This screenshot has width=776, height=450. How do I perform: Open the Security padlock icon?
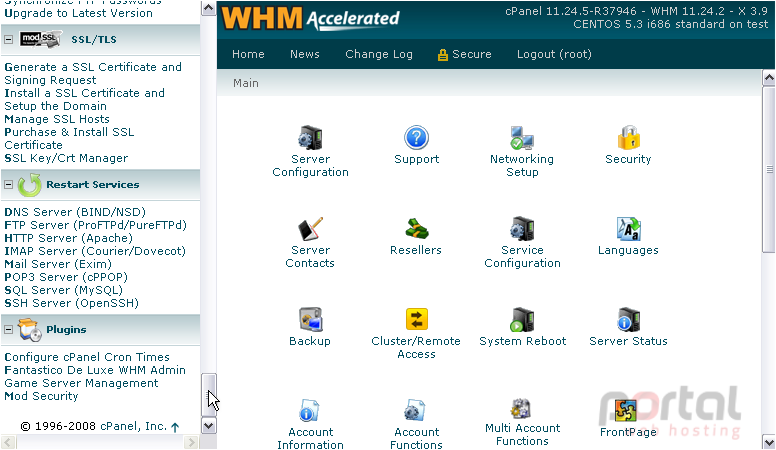[629, 138]
